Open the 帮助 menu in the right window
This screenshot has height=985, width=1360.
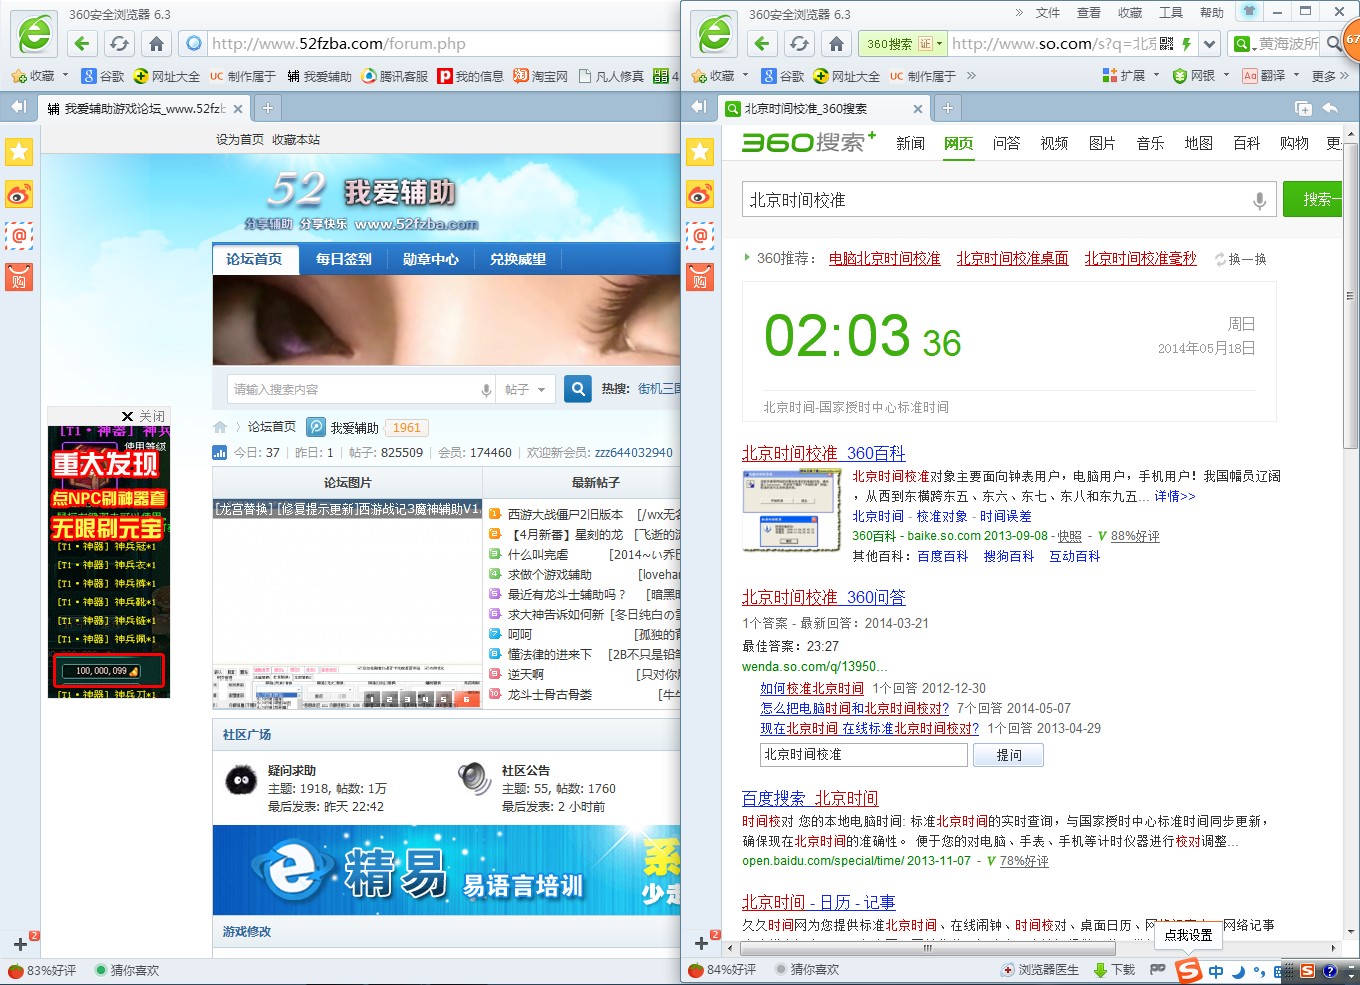(x=1212, y=13)
